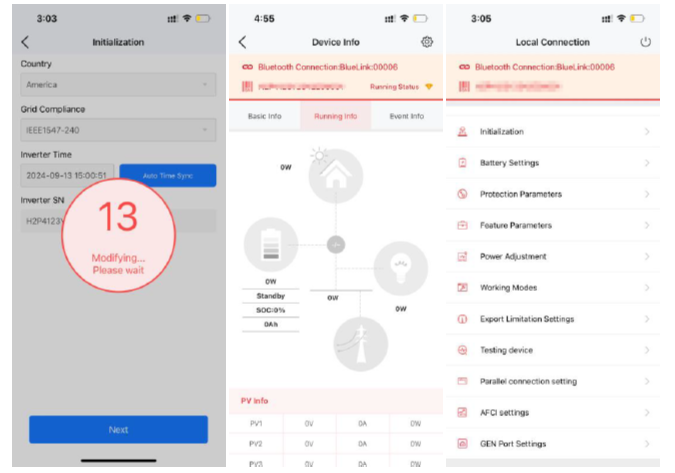675x473 pixels.
Task: Switch to the Basic Info tab
Action: (265, 116)
